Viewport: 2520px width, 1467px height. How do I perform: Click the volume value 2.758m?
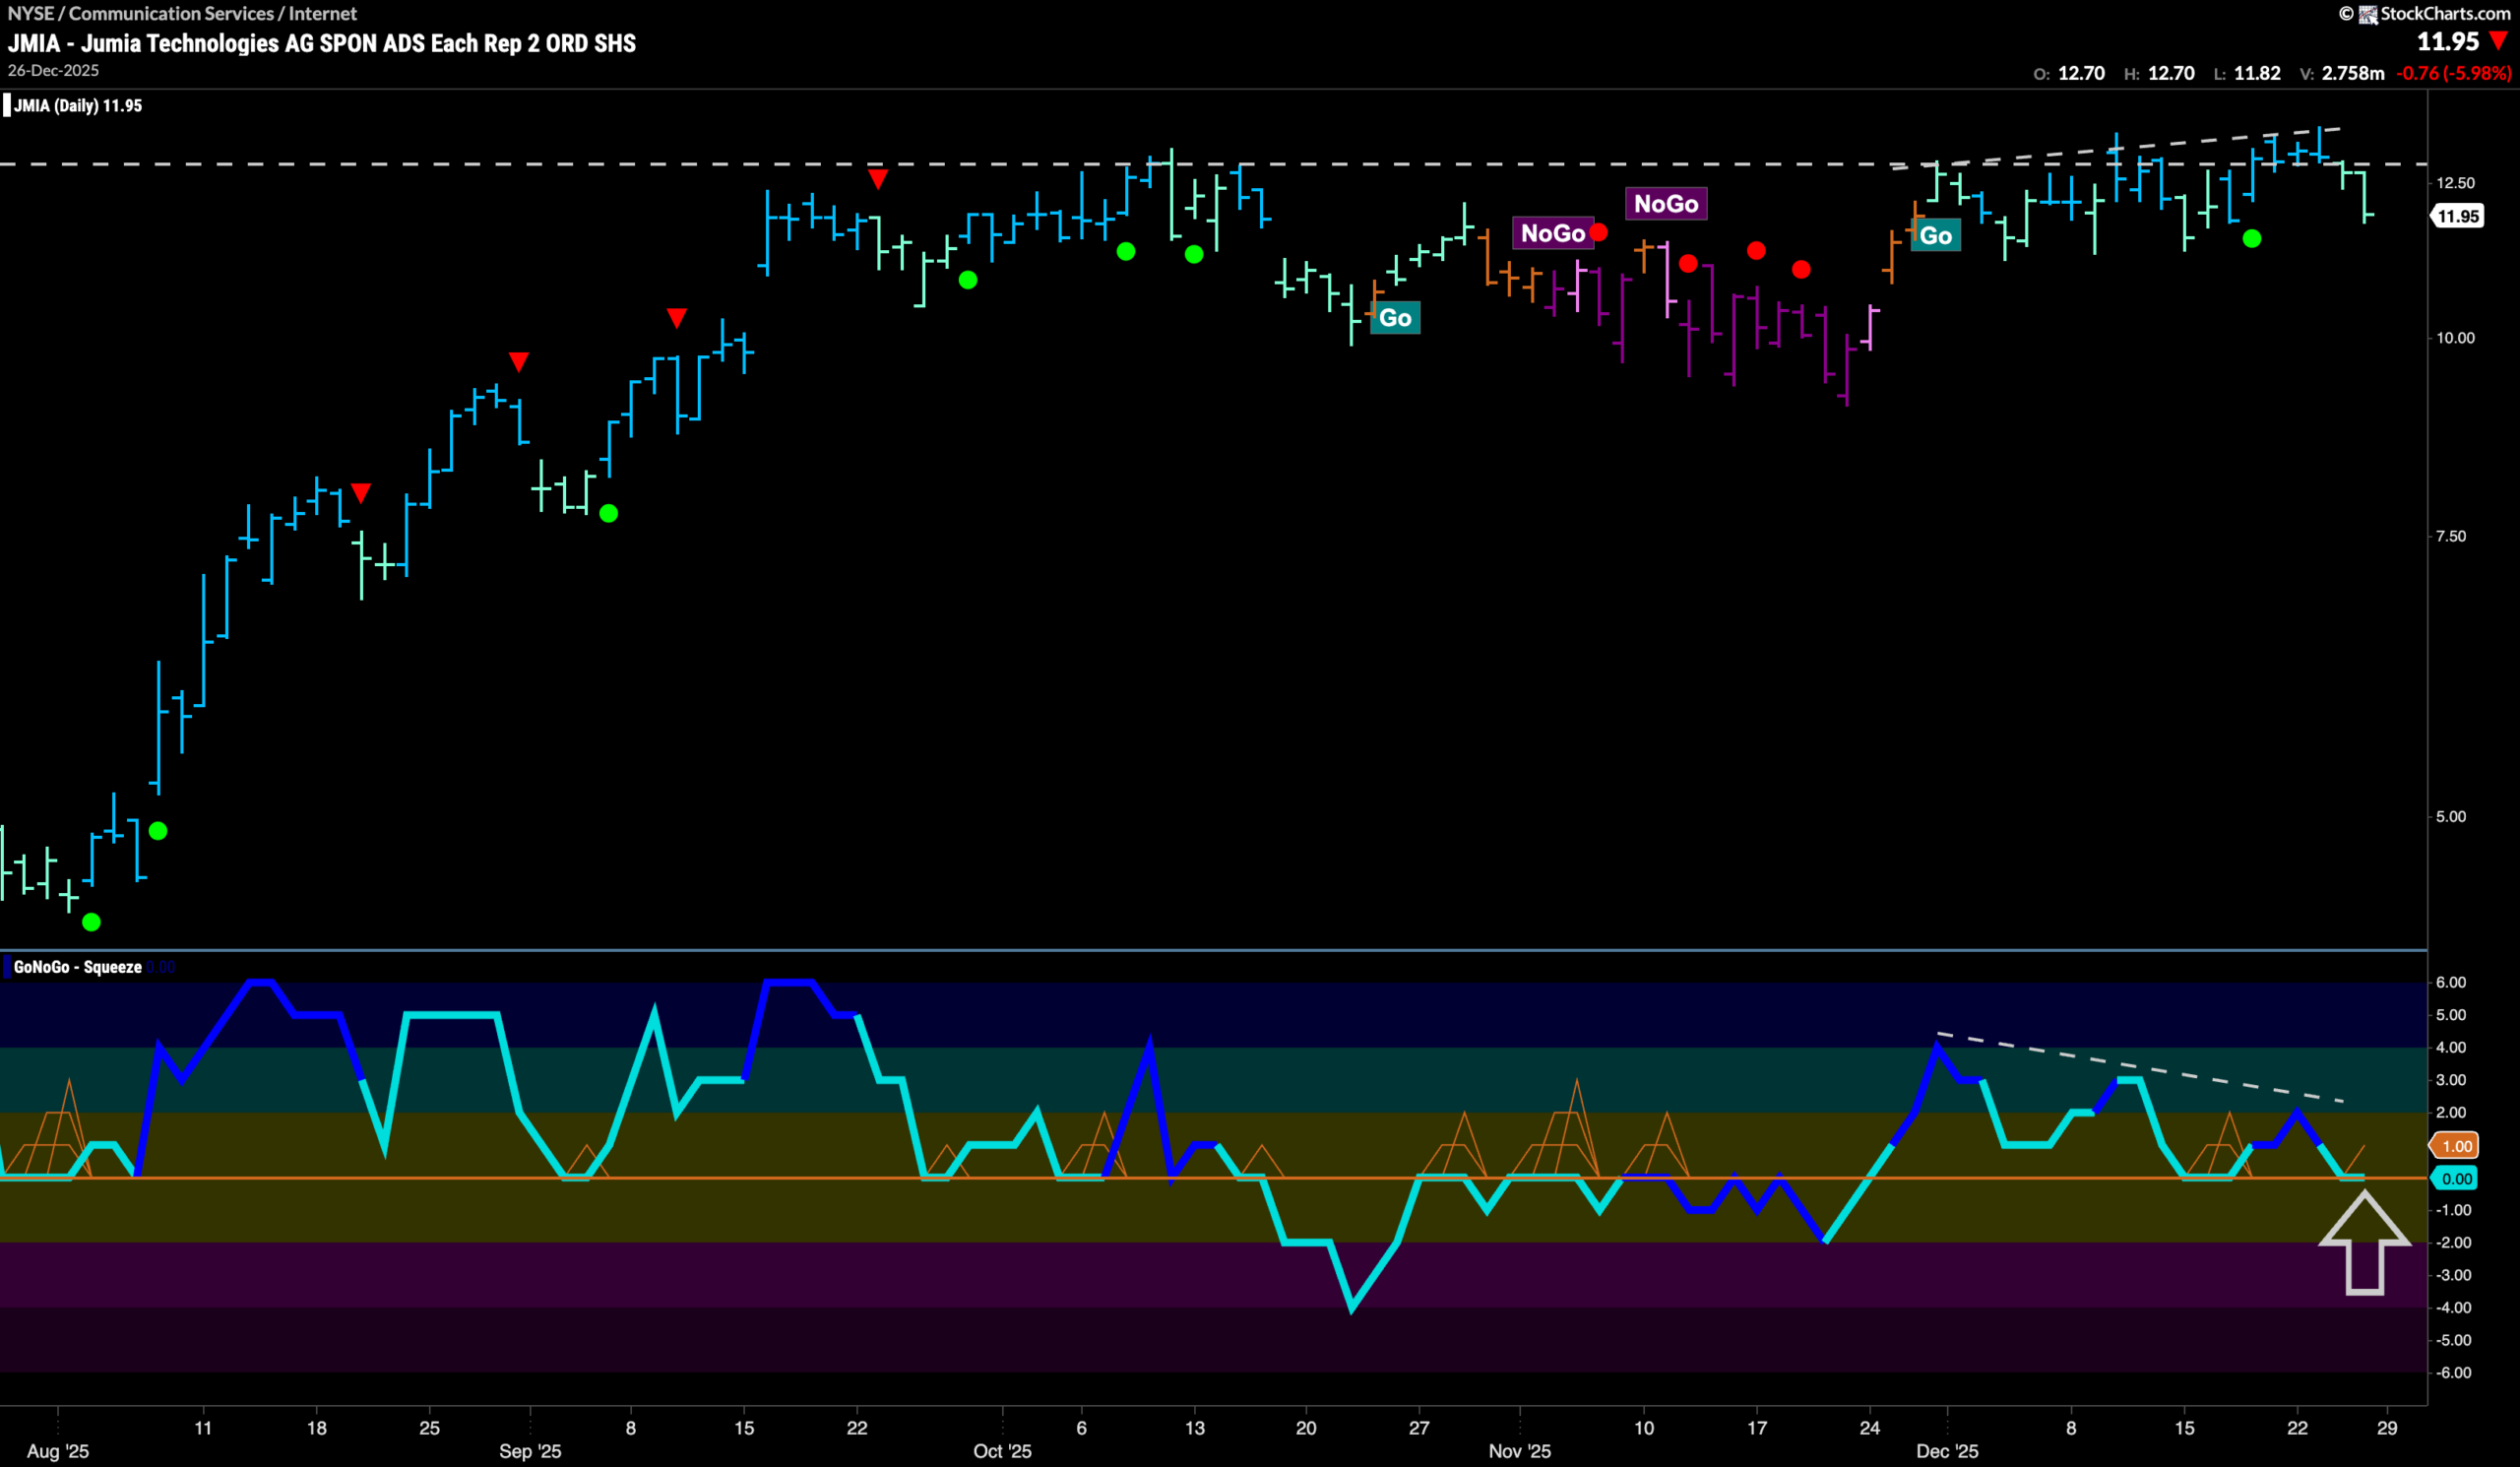[x=2352, y=74]
